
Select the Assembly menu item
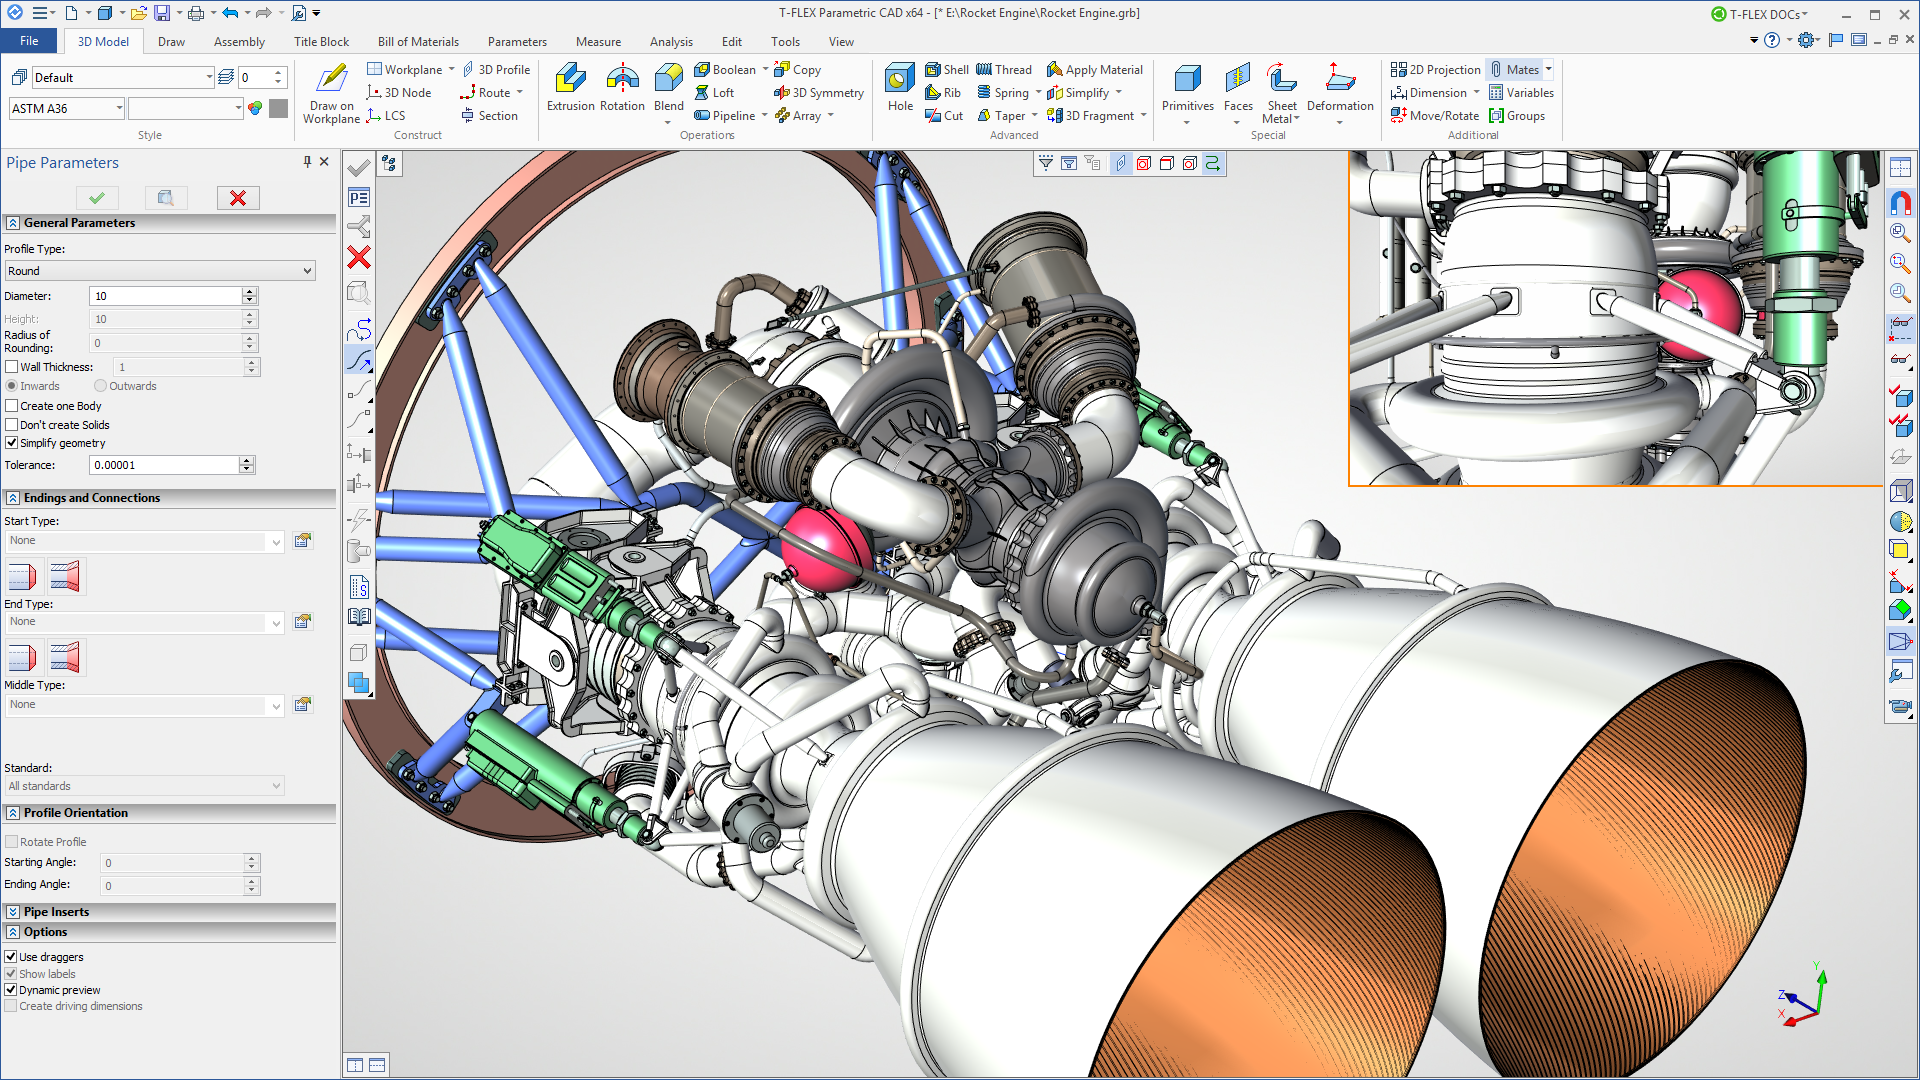(237, 41)
